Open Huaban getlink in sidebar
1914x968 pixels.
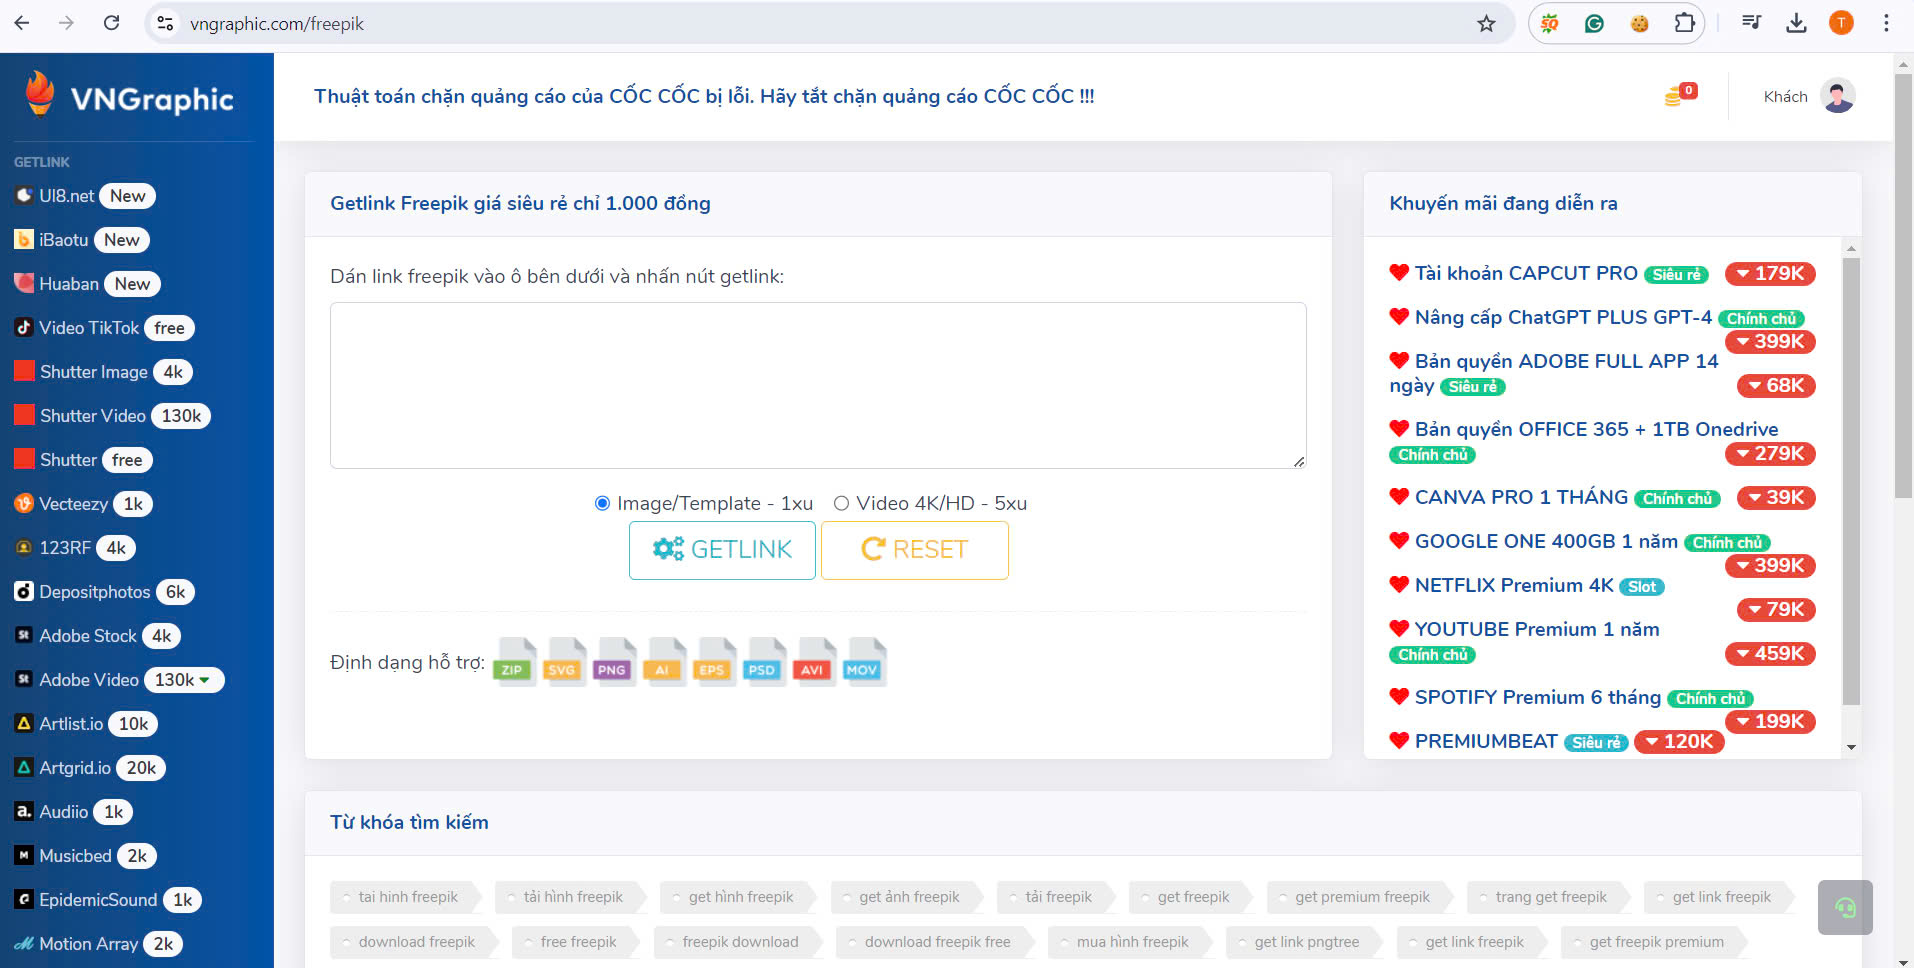point(87,284)
